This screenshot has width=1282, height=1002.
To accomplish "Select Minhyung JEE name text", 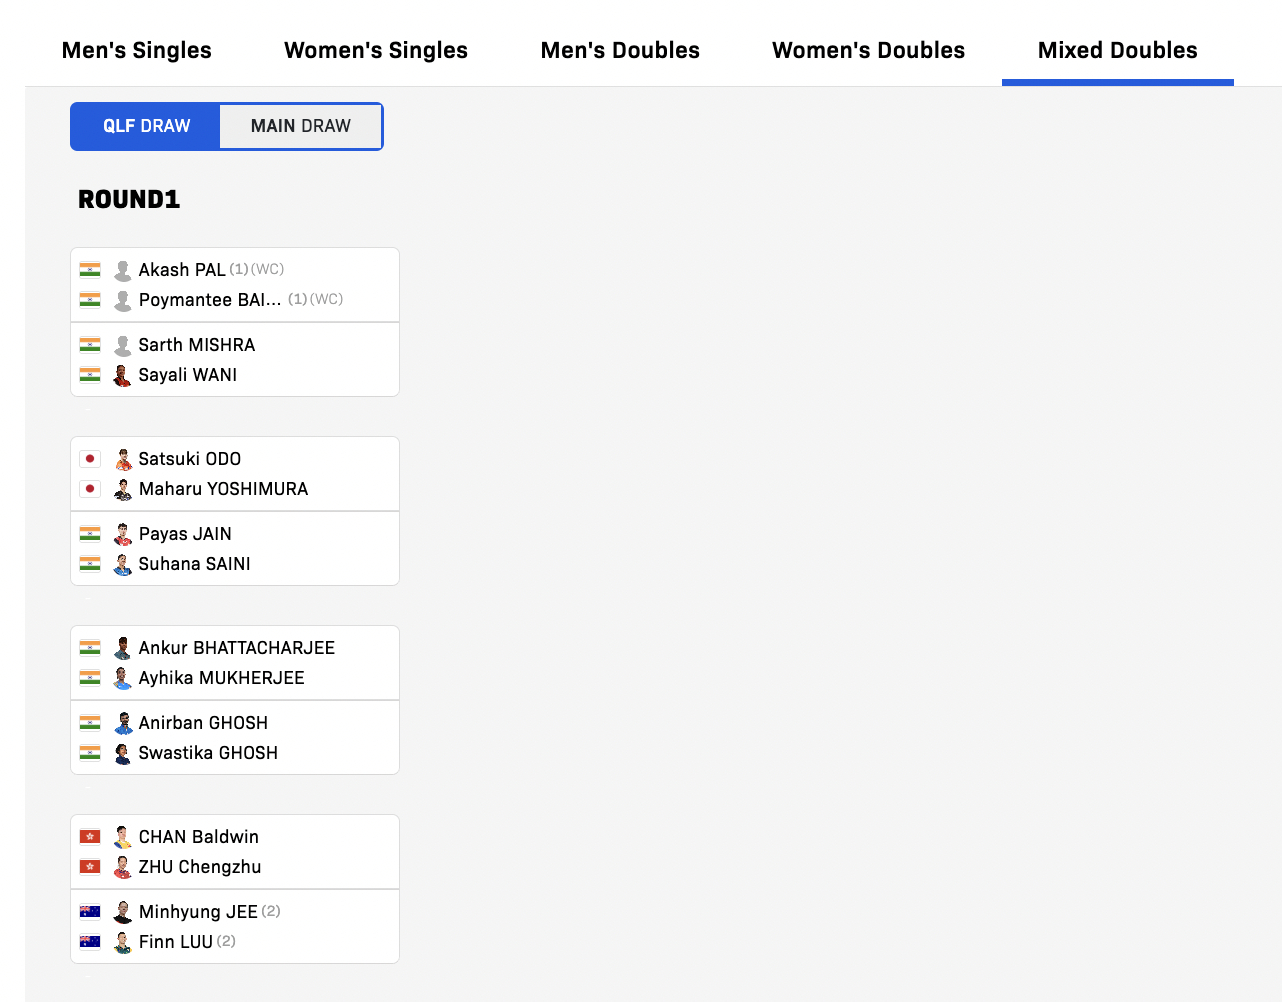I will click(x=198, y=912).
